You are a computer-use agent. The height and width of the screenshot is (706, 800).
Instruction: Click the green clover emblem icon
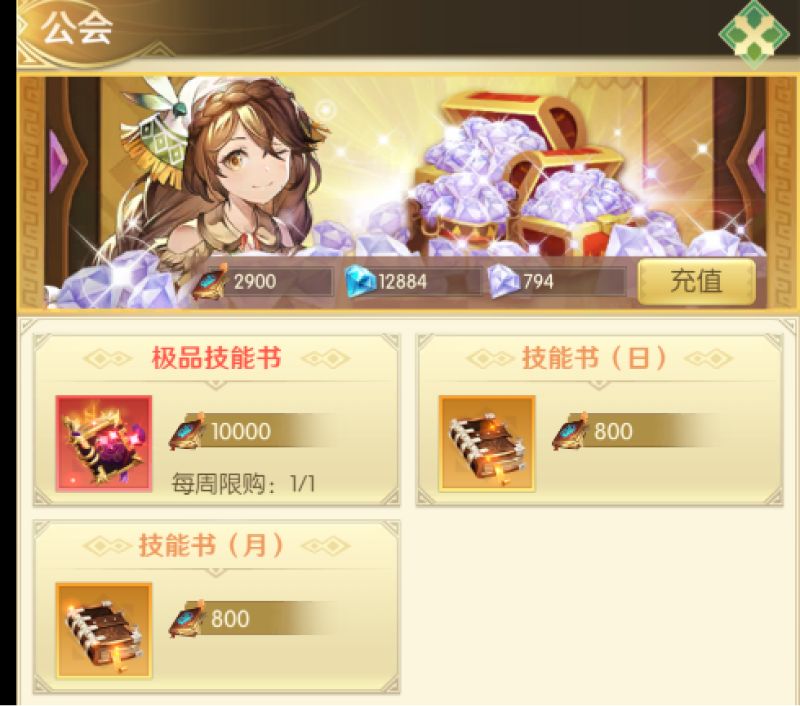(754, 32)
